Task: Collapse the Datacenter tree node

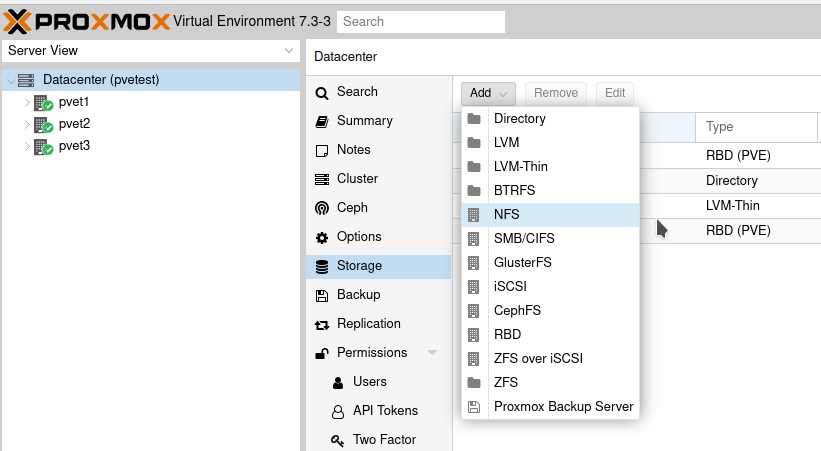Action: pyautogui.click(x=10, y=80)
